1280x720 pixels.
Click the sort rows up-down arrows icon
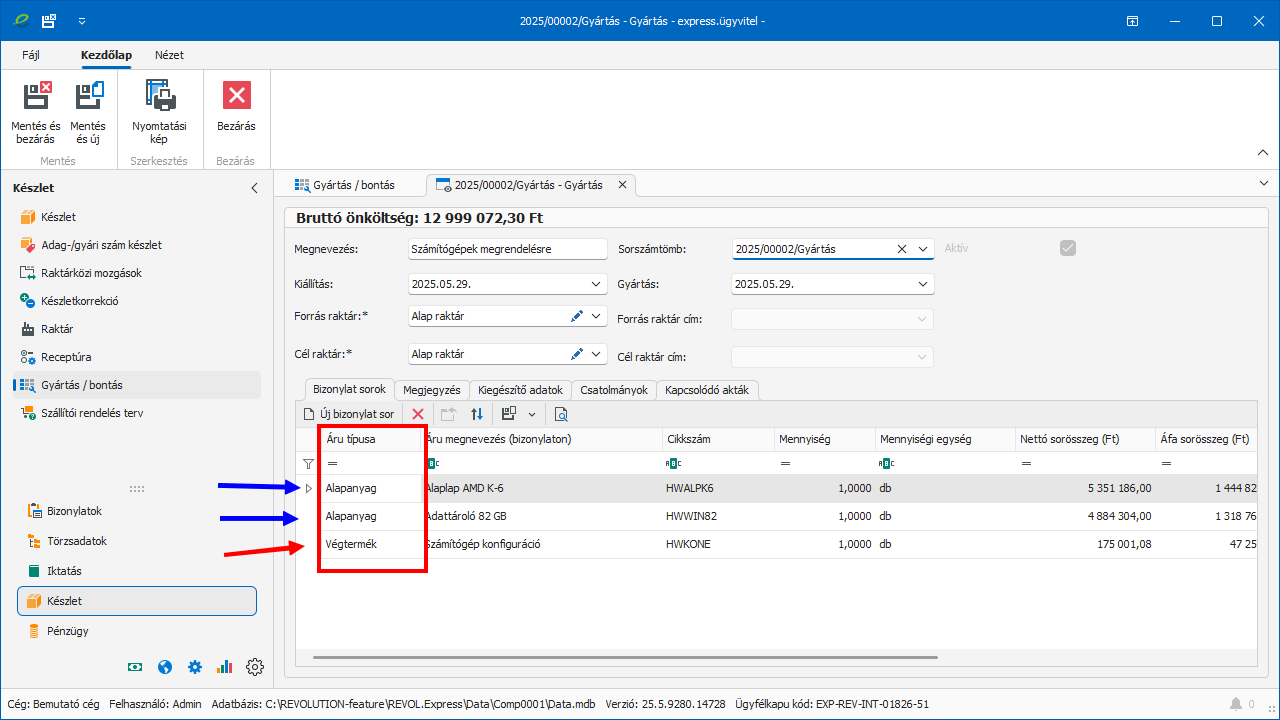[x=477, y=414]
